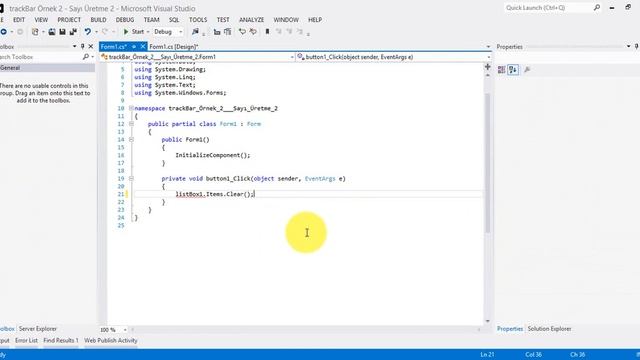Select the Properties bottom tab

(510, 329)
